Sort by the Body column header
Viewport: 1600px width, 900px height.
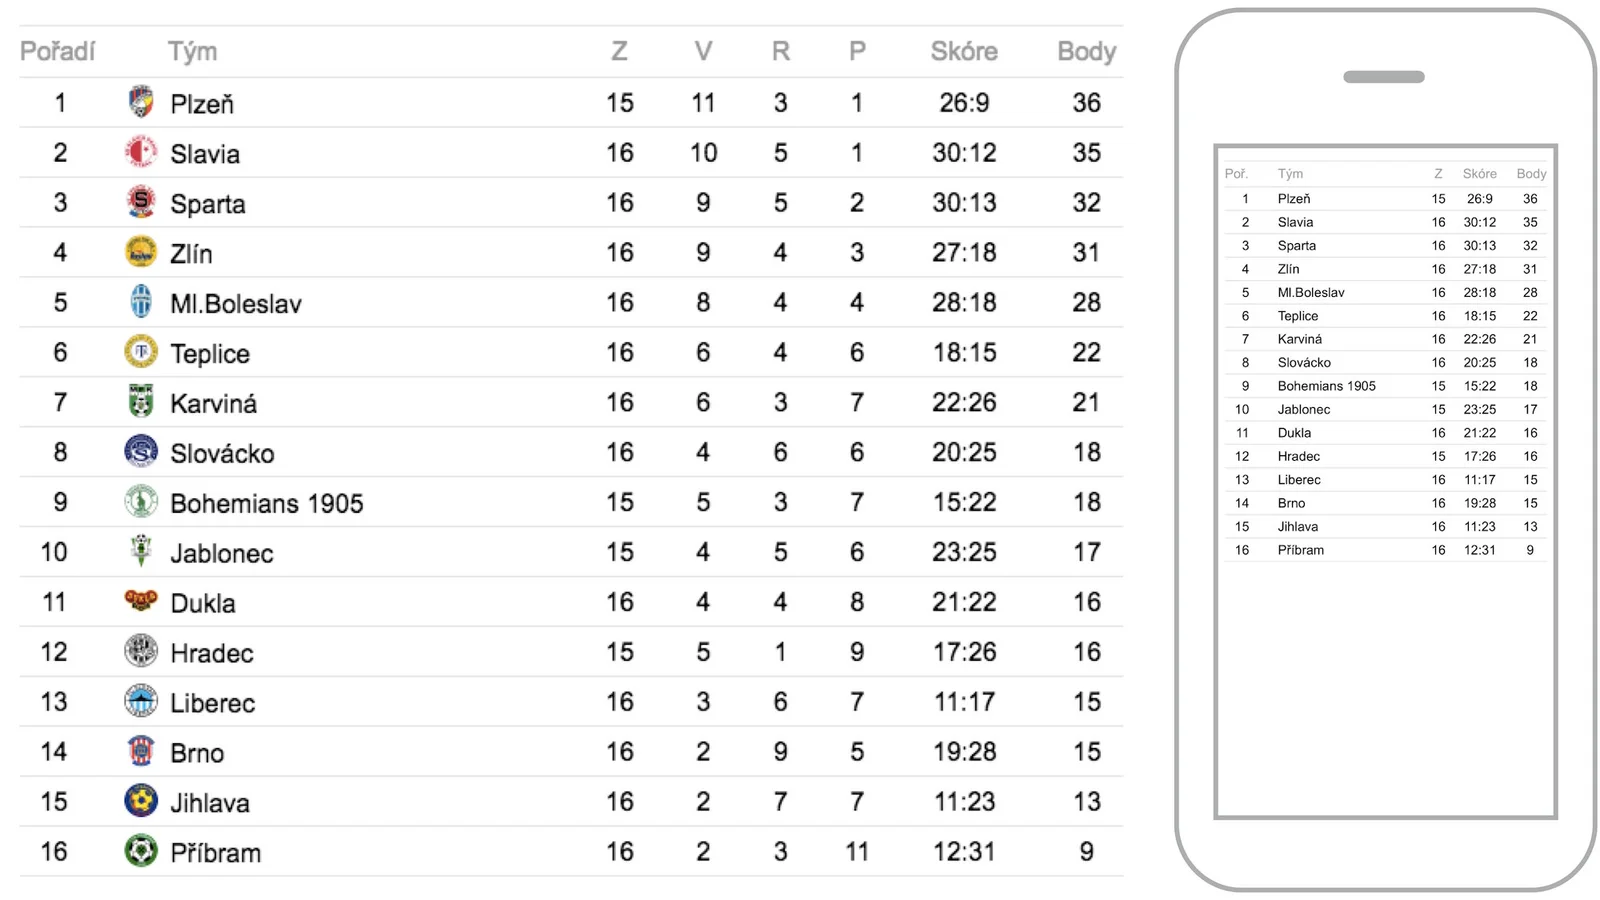[1086, 51]
